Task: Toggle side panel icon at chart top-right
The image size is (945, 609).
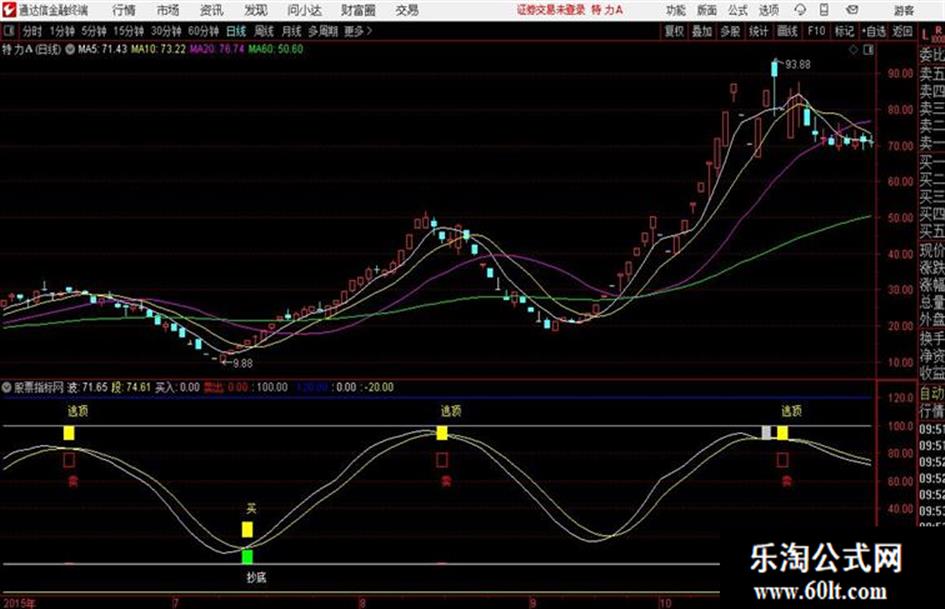Action: coord(868,50)
